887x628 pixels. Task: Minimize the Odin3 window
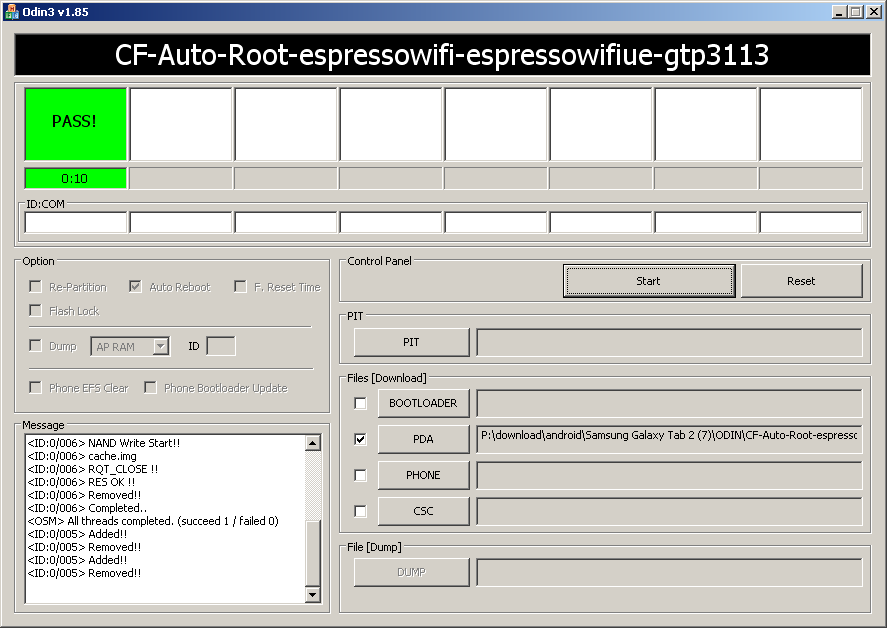coord(839,11)
